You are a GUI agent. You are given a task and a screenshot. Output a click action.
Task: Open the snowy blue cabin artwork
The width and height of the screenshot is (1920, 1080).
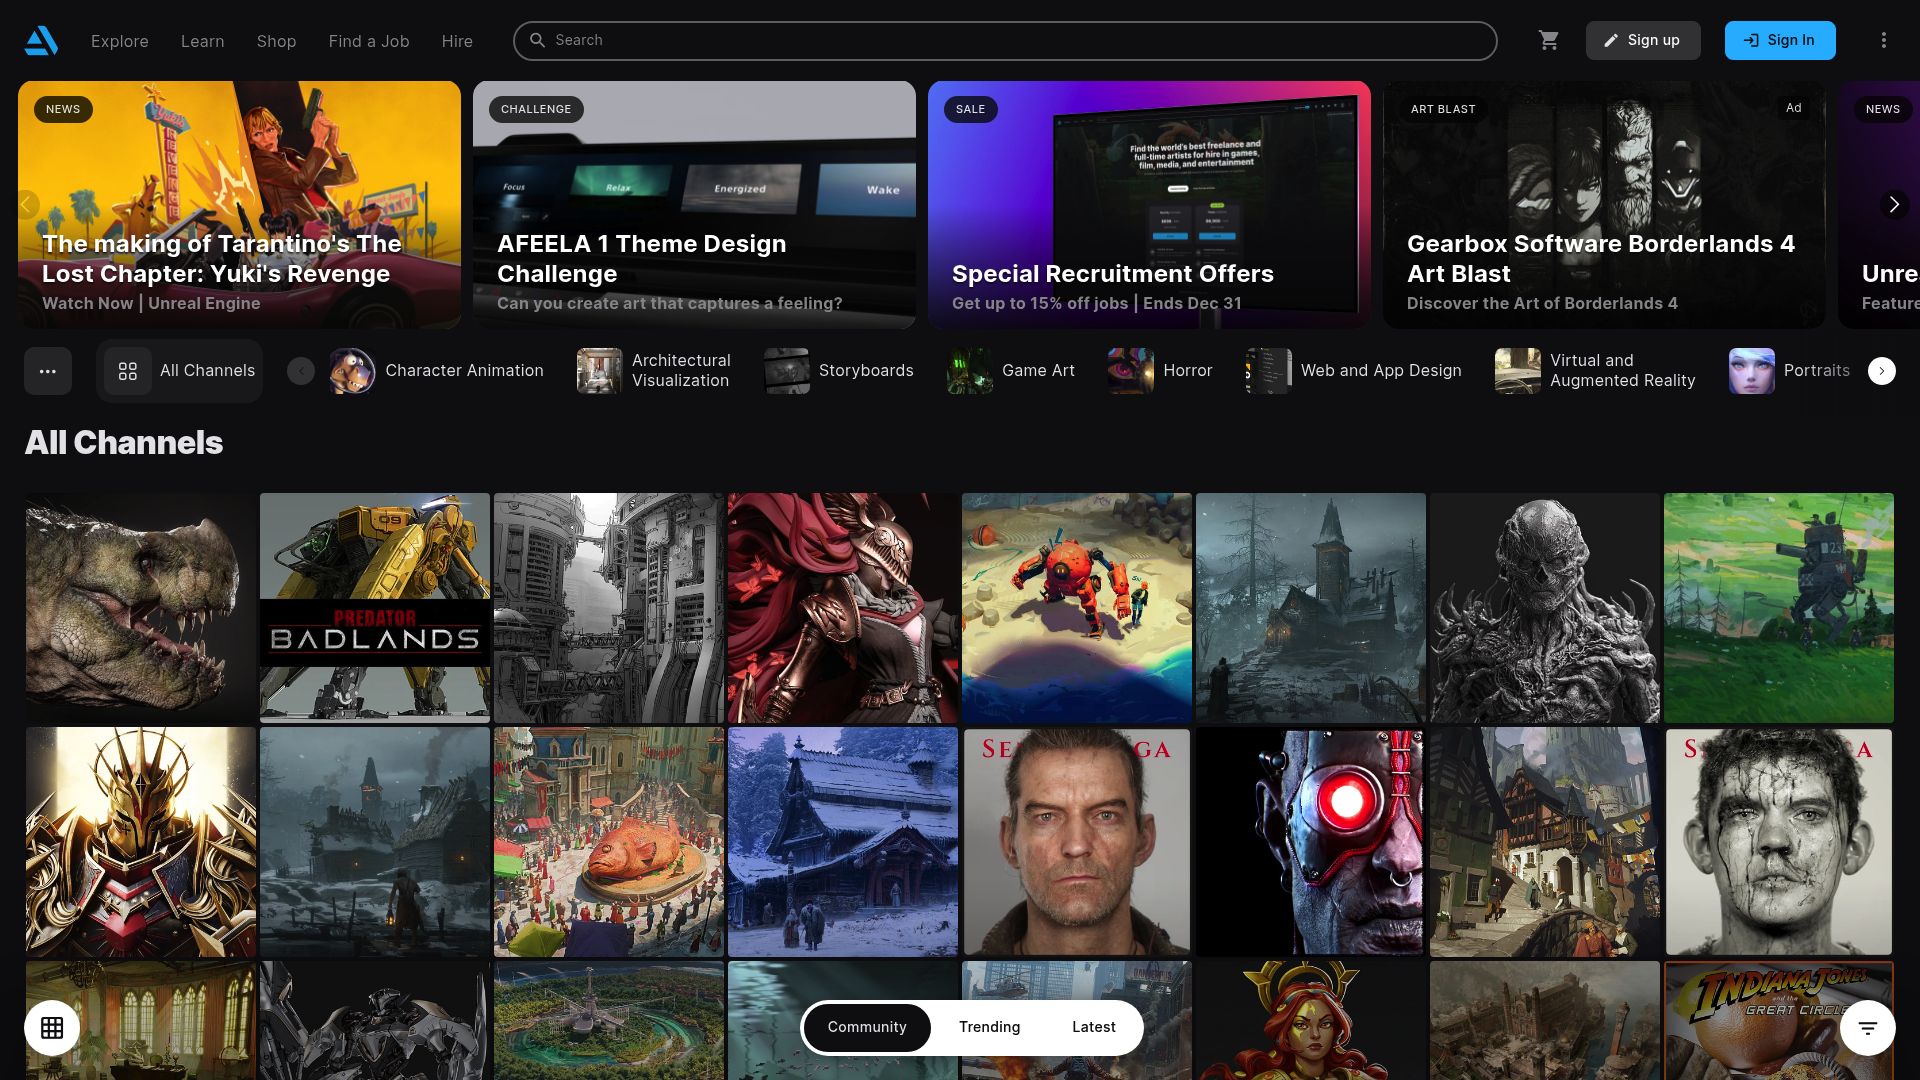(x=843, y=842)
